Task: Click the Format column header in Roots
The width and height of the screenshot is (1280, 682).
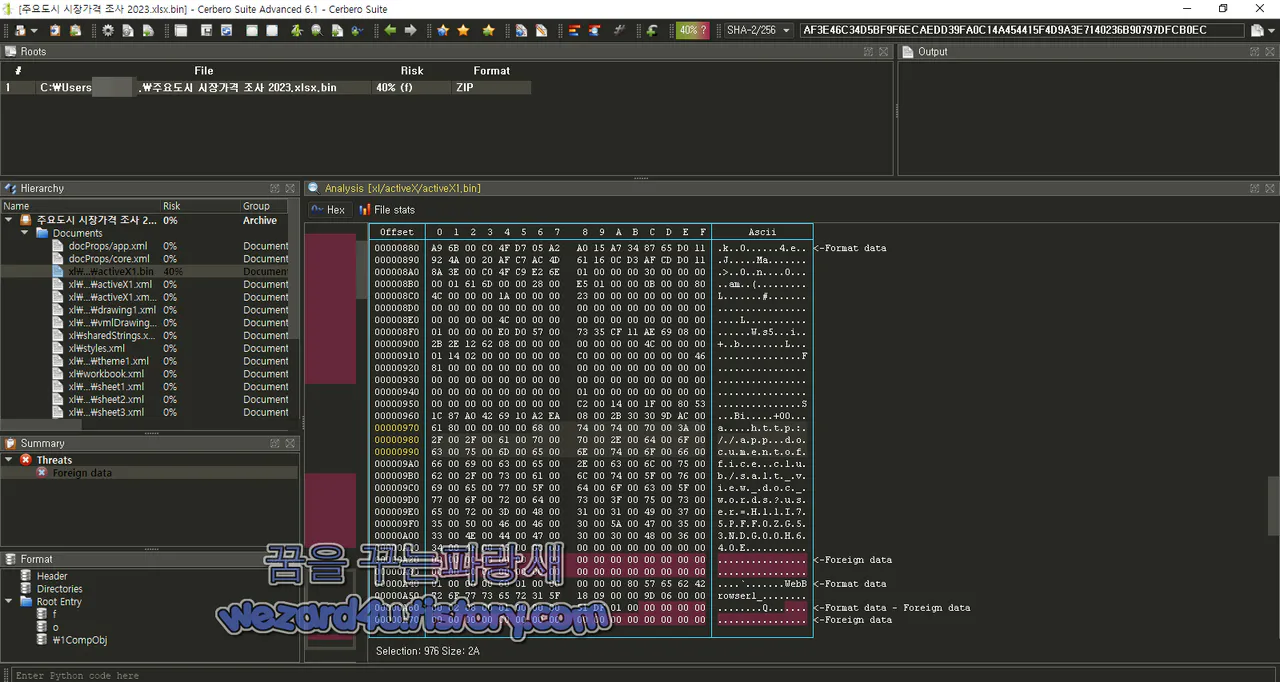Action: (x=491, y=71)
